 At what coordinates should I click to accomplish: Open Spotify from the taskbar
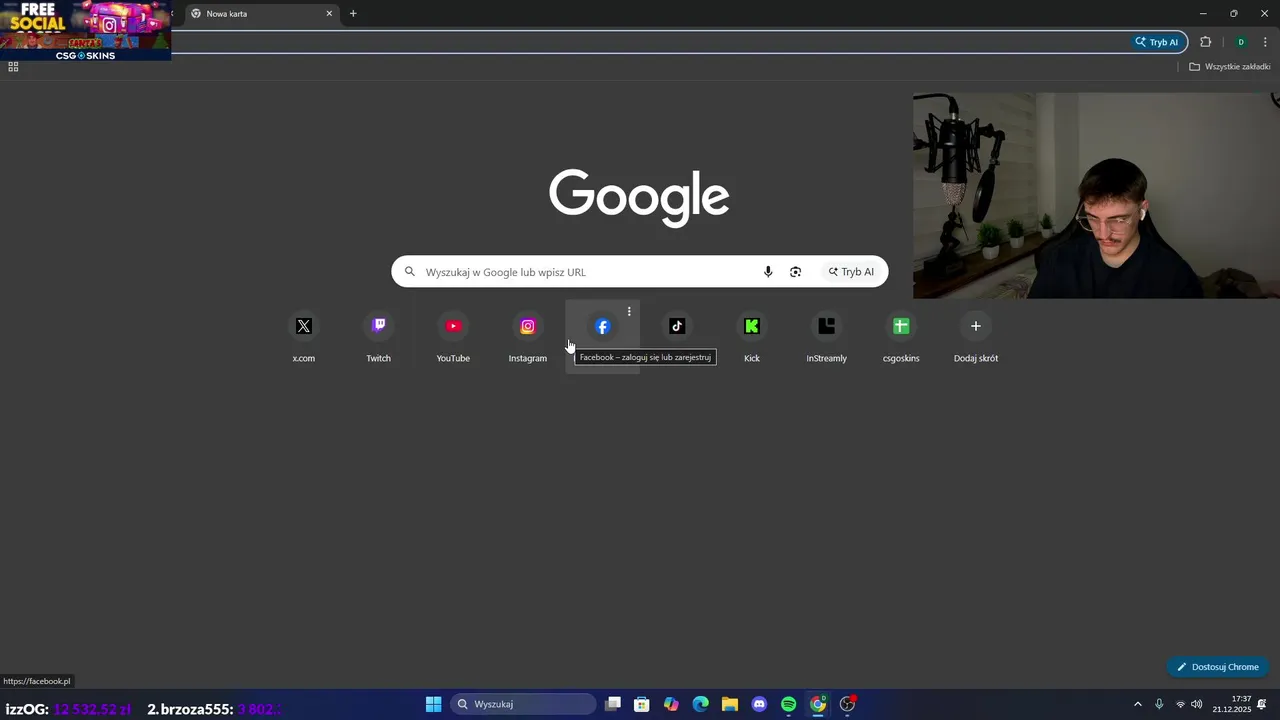click(789, 704)
